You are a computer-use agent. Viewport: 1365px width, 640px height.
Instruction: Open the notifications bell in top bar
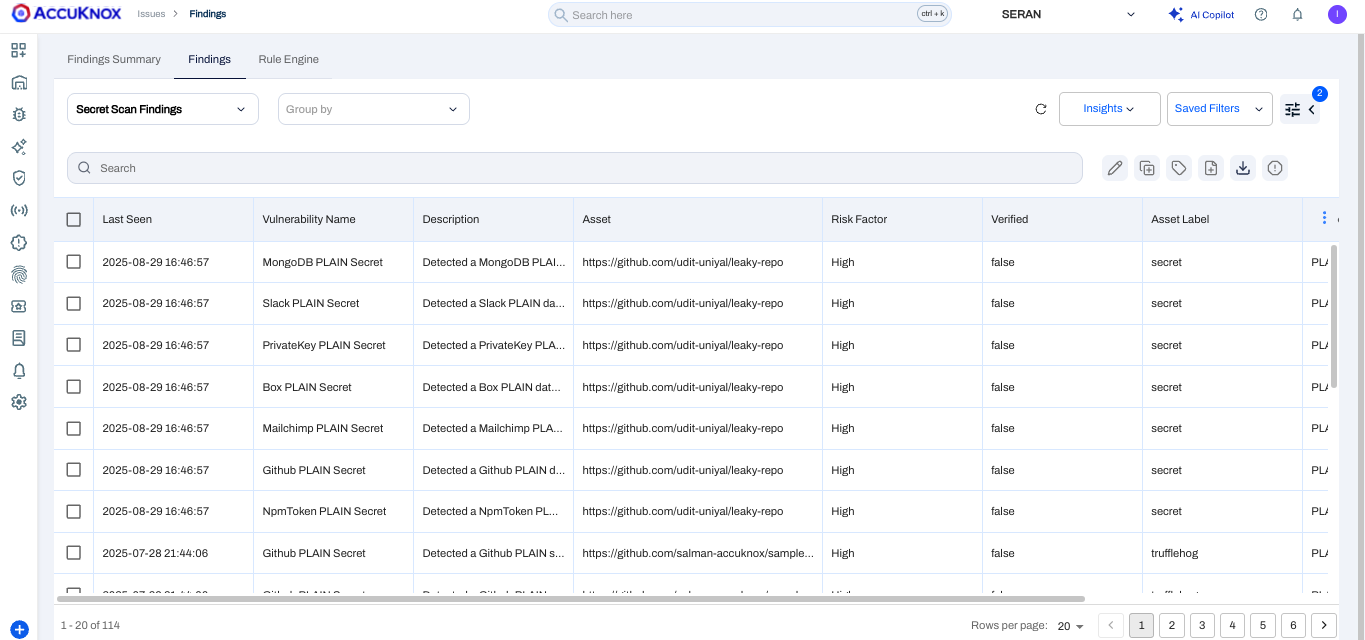click(x=1297, y=15)
